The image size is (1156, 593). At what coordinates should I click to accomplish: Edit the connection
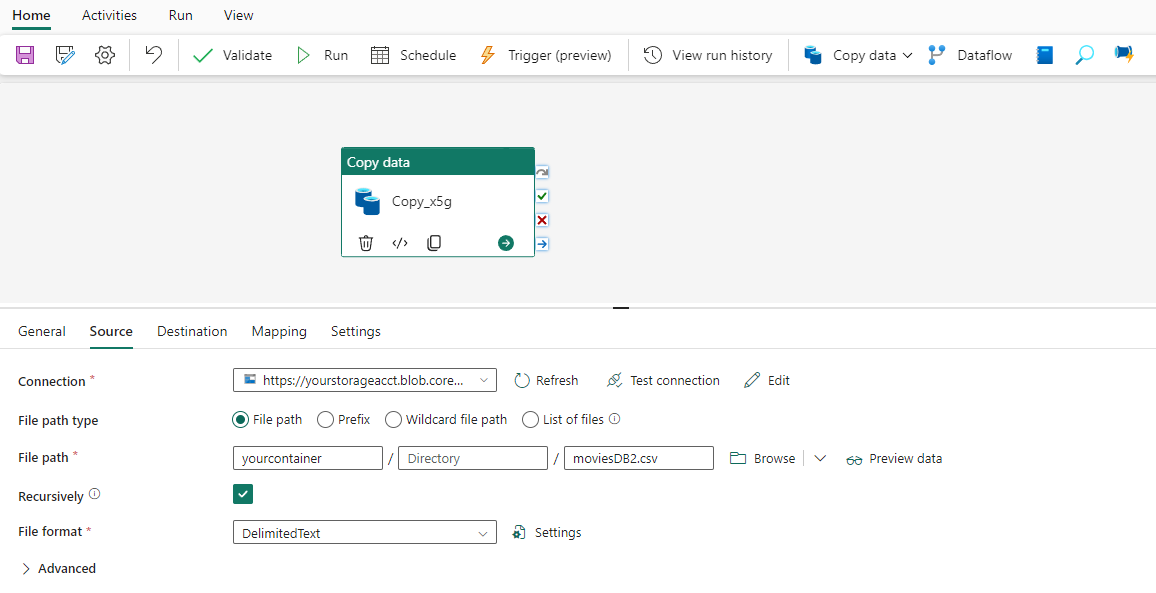point(767,381)
